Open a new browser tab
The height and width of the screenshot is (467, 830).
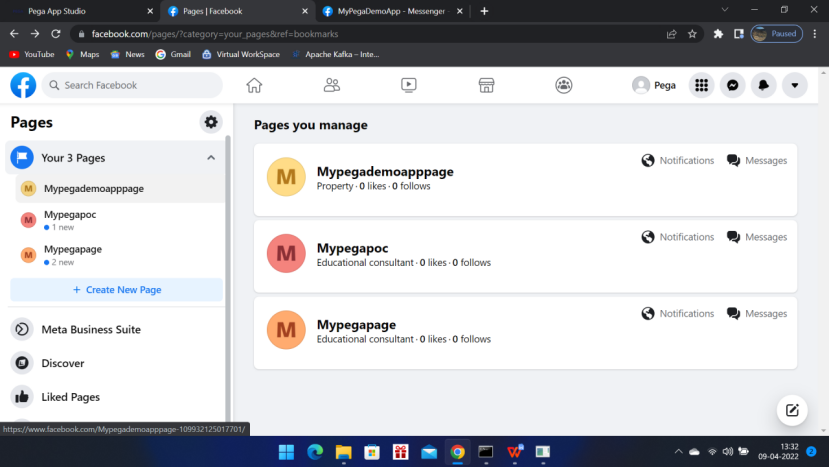484,11
